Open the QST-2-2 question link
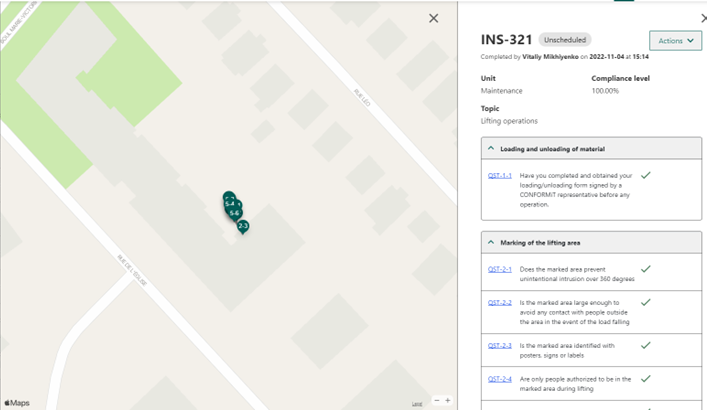Screen dimensions: 707x410 [500, 303]
